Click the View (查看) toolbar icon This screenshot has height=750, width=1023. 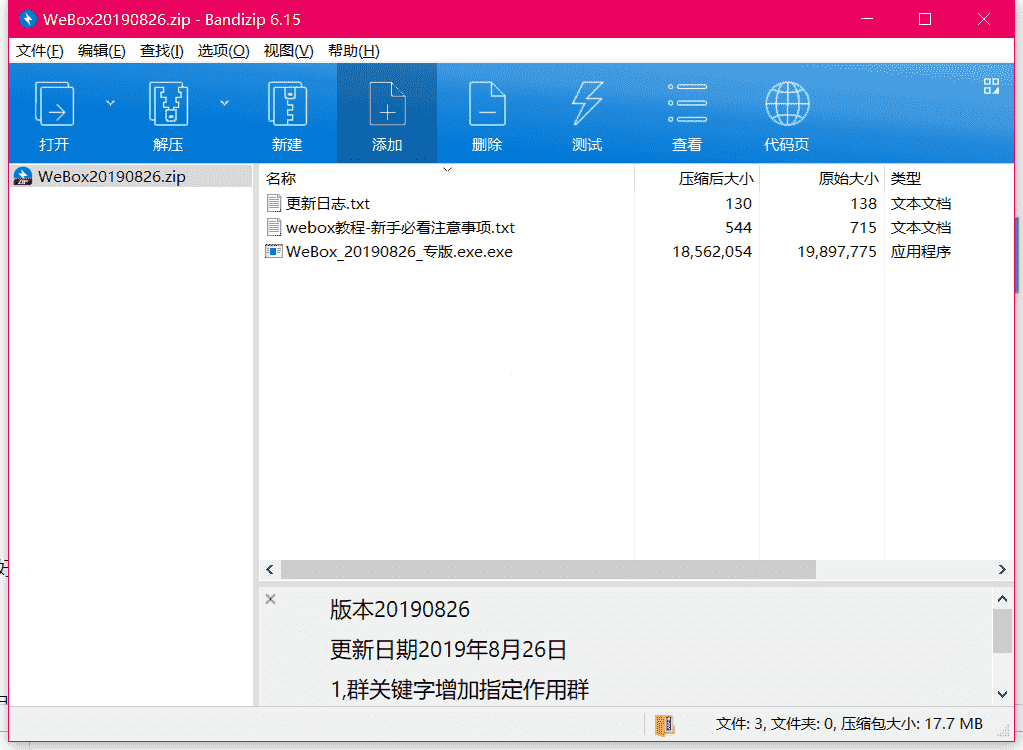coord(687,104)
